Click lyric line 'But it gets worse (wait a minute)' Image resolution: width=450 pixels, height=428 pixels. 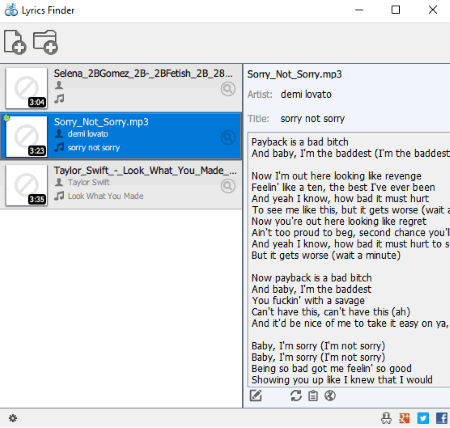click(x=326, y=256)
